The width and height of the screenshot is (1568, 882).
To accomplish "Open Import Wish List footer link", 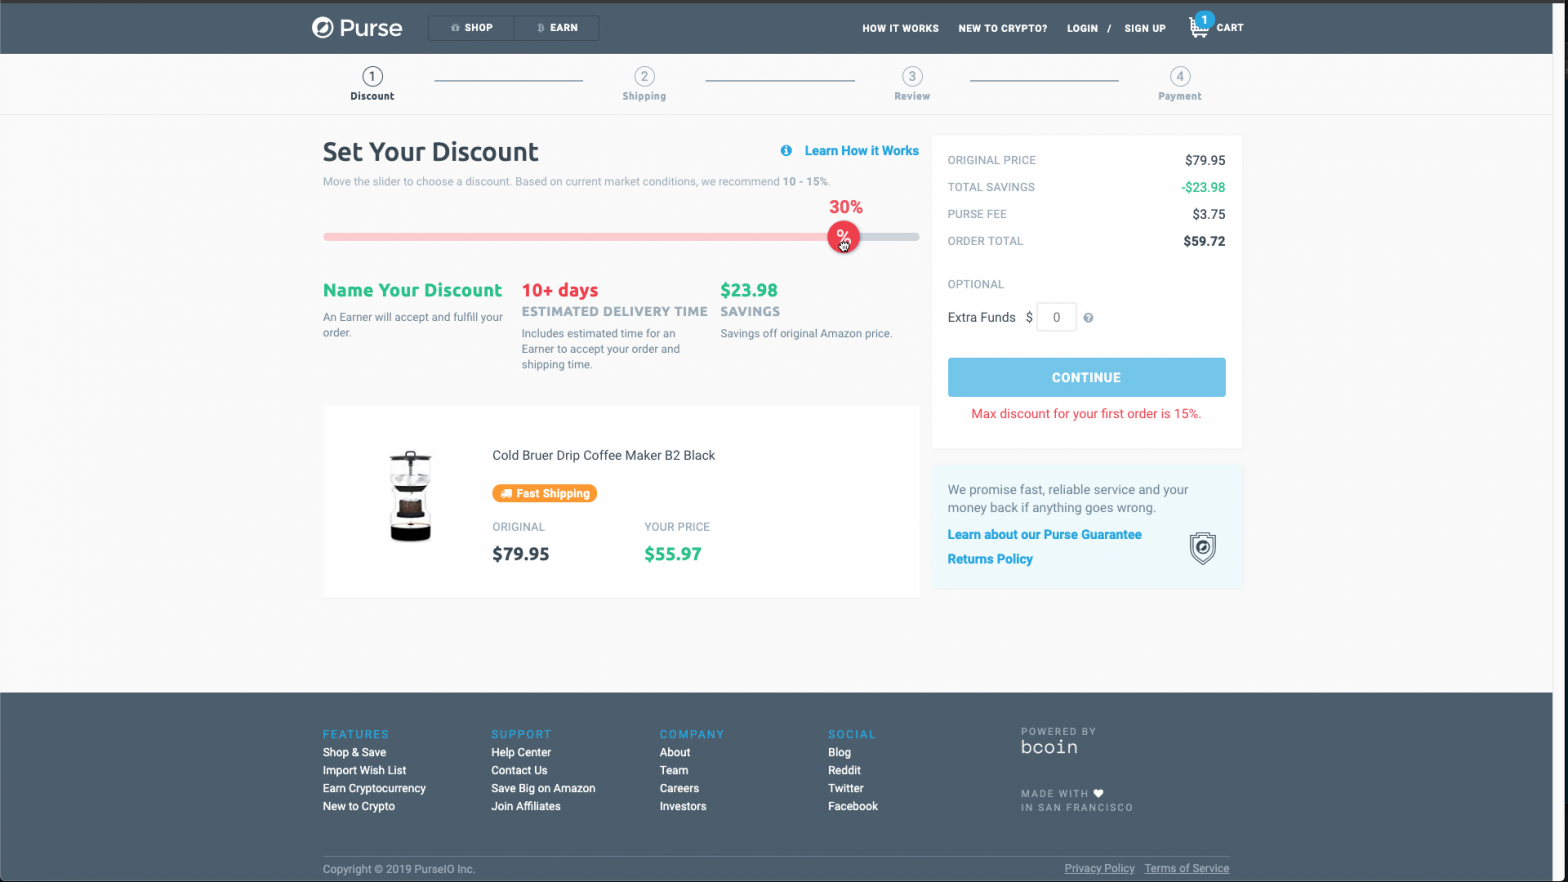I will 364,771.
